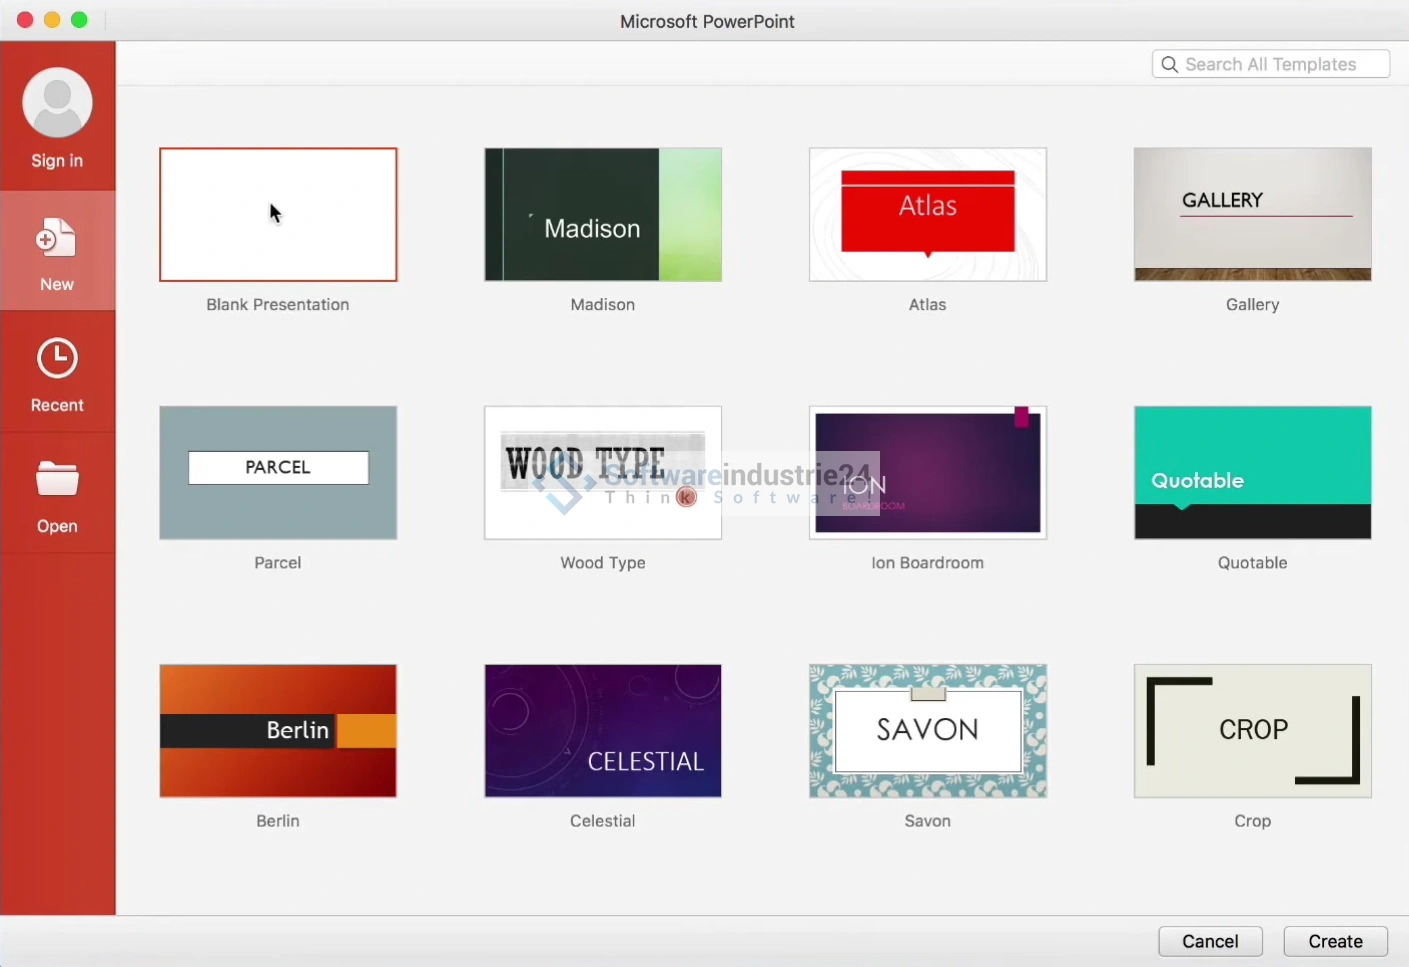Pick the Atlas template thumbnail

(927, 214)
